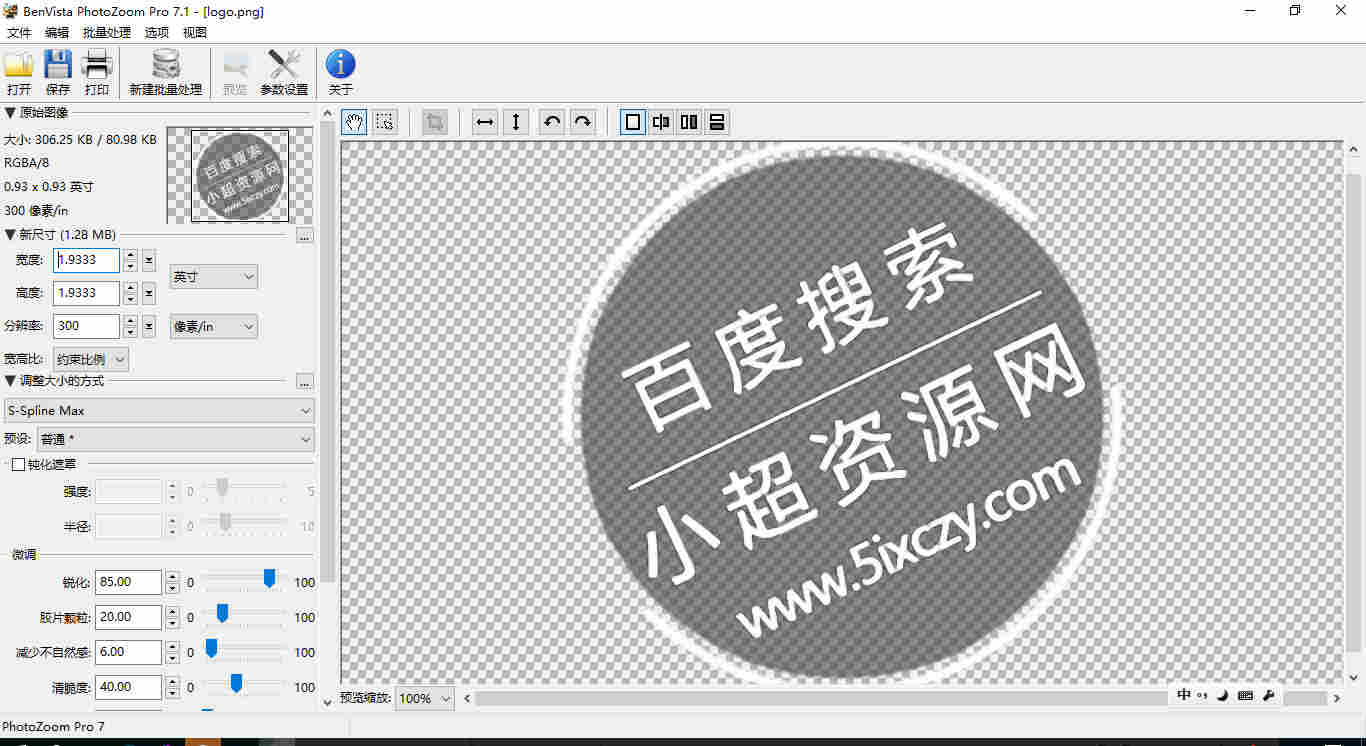Image resolution: width=1366 pixels, height=746 pixels.
Task: Open the 编辑 menu
Action: tap(57, 32)
